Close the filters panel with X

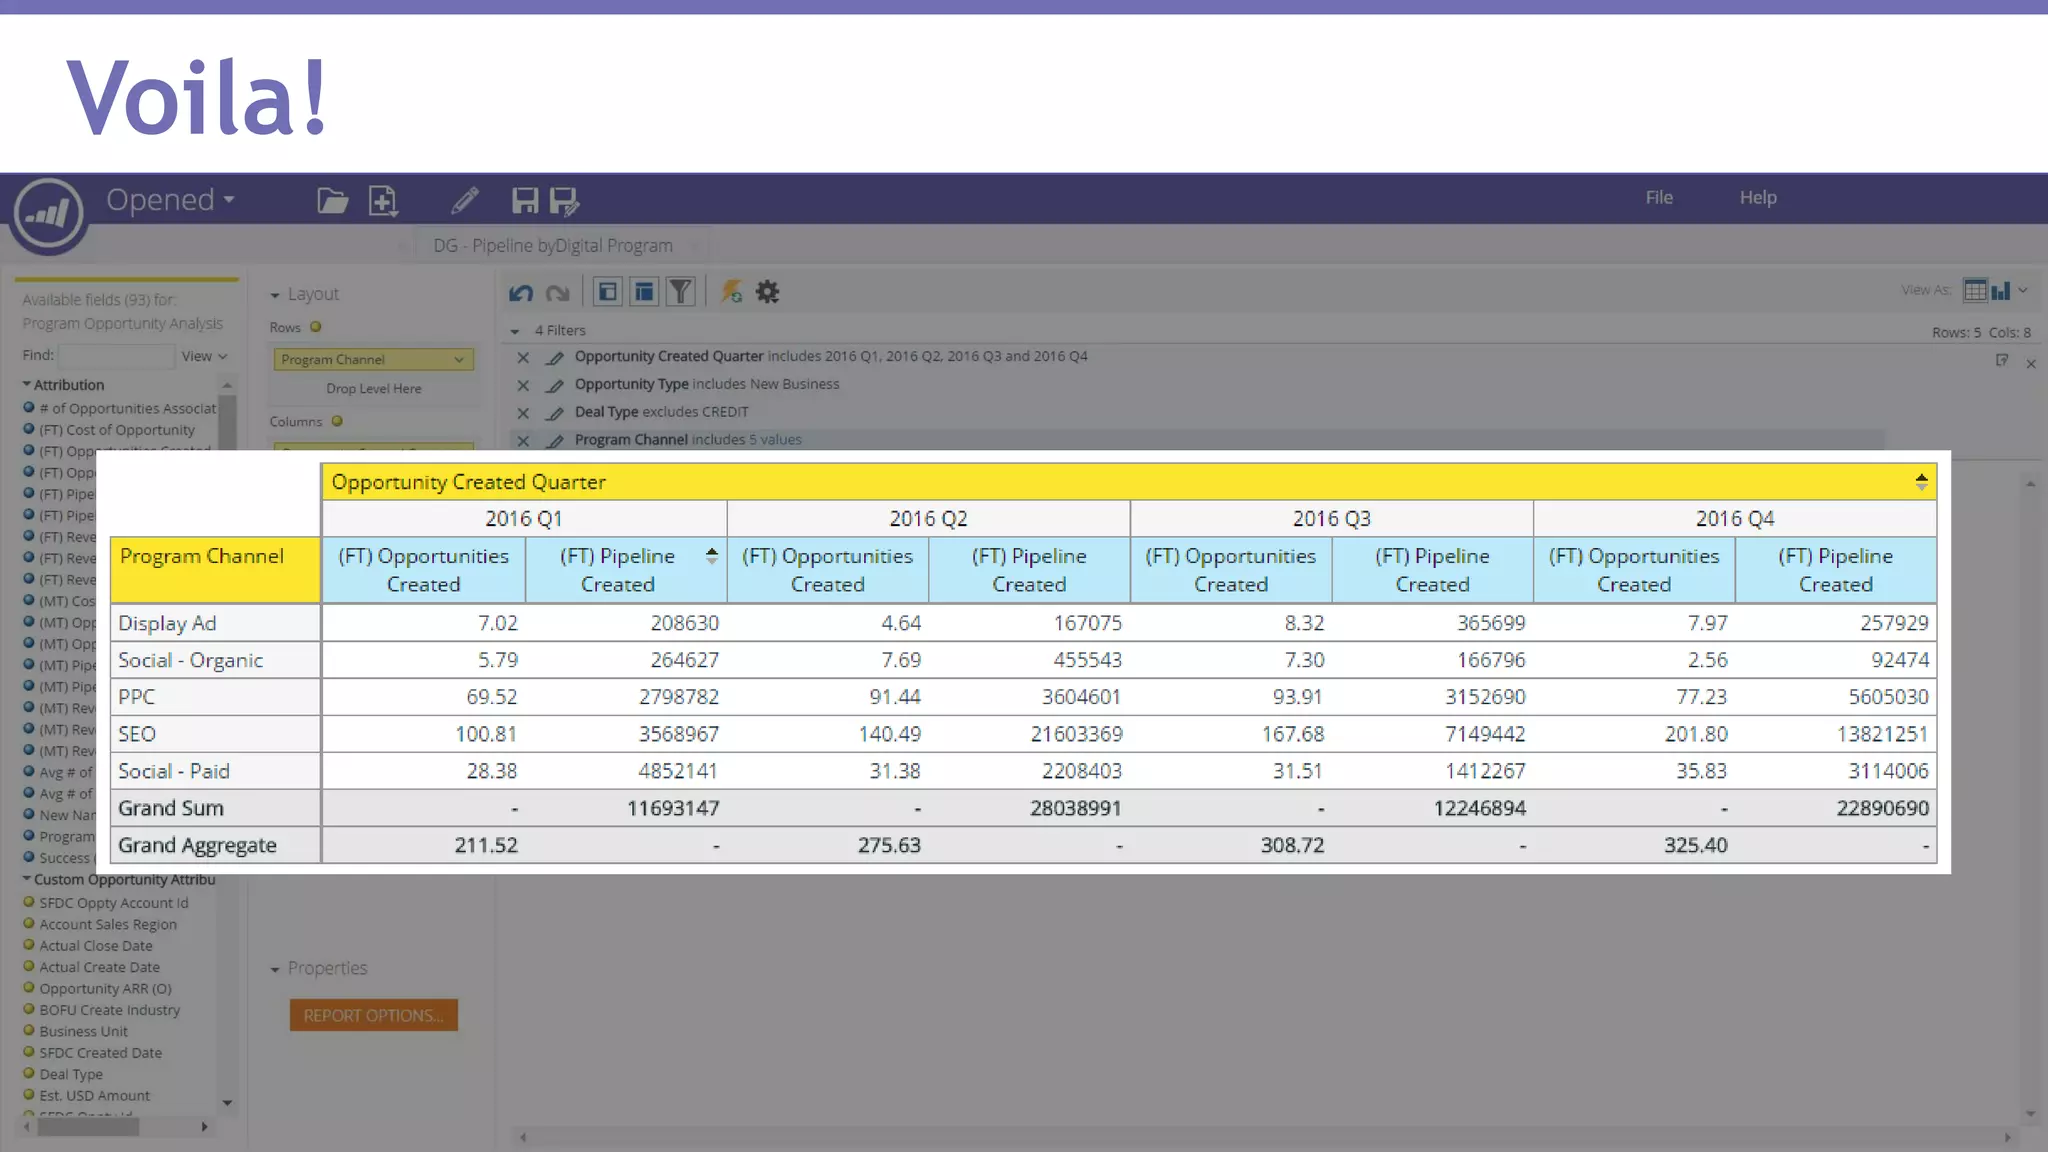click(x=2031, y=364)
